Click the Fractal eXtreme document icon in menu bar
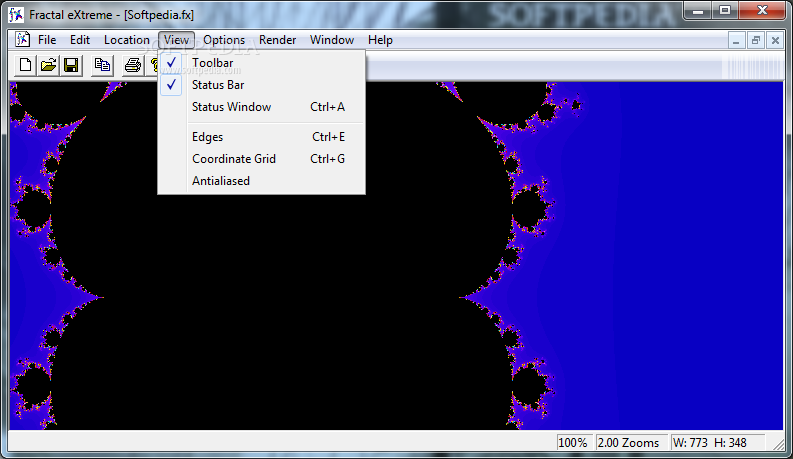Image resolution: width=793 pixels, height=459 pixels. 22,39
